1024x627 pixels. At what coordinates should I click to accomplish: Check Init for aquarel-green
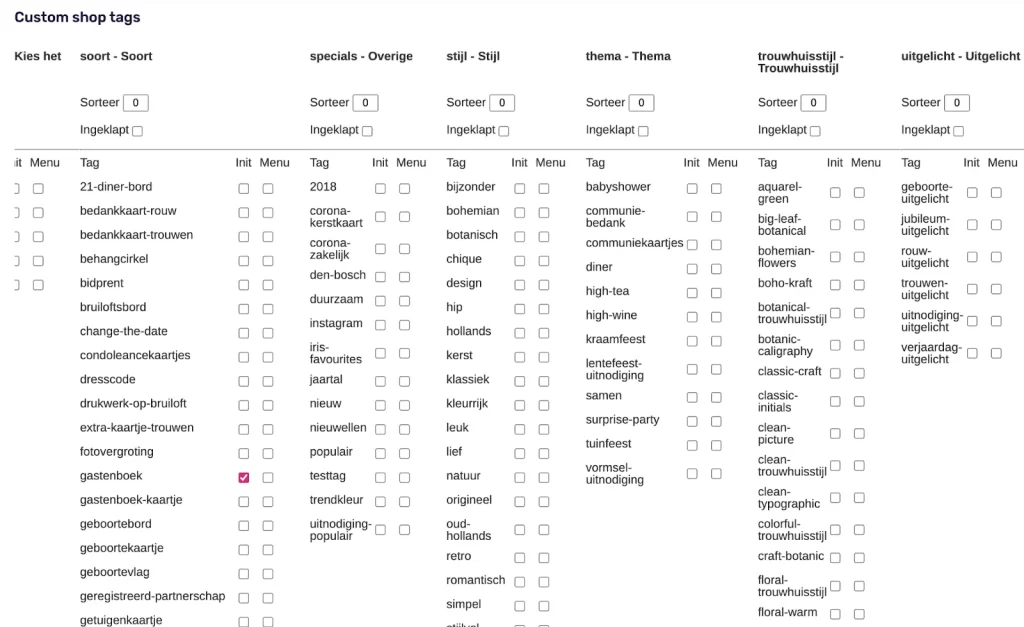[x=836, y=193]
